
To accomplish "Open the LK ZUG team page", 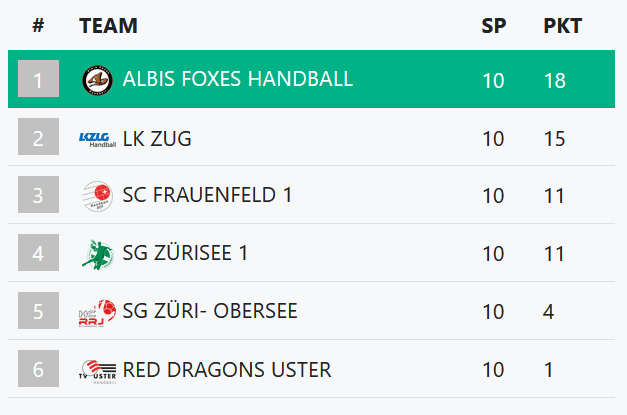I will click(x=157, y=139).
